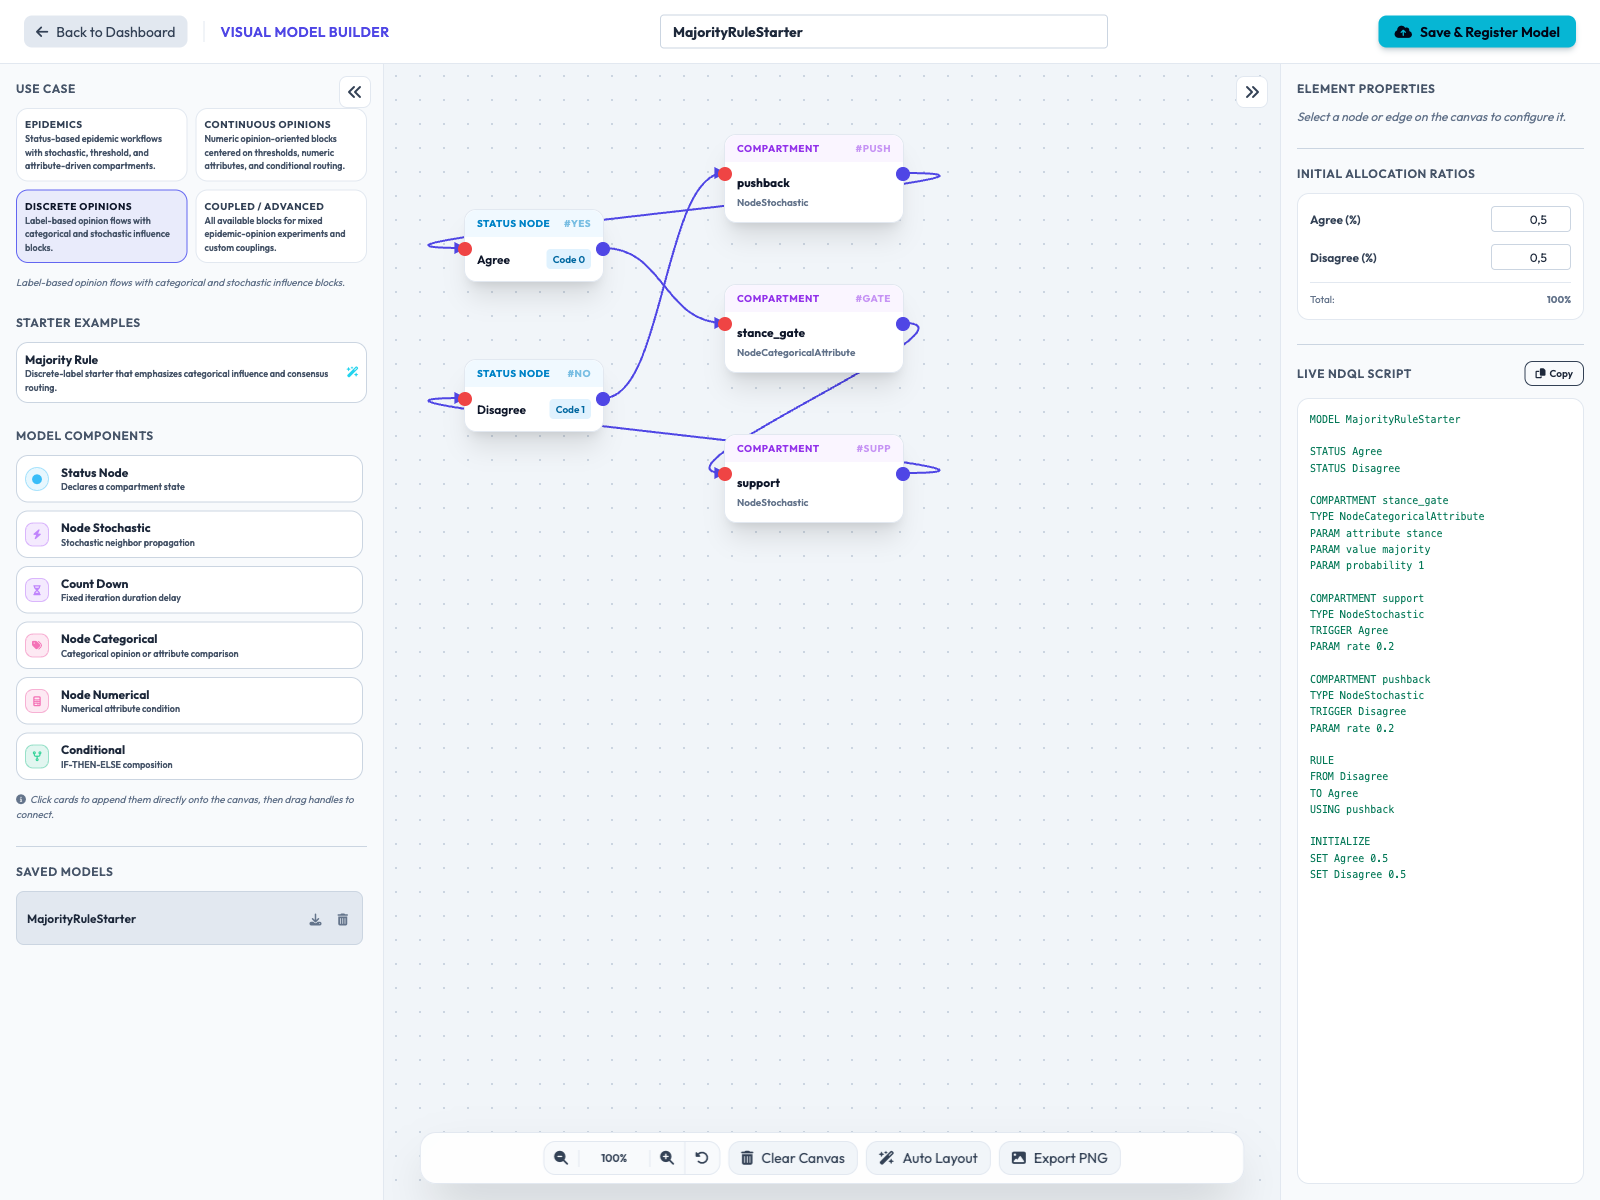Add a Count Down component
The image size is (1600, 1200).
(x=189, y=590)
